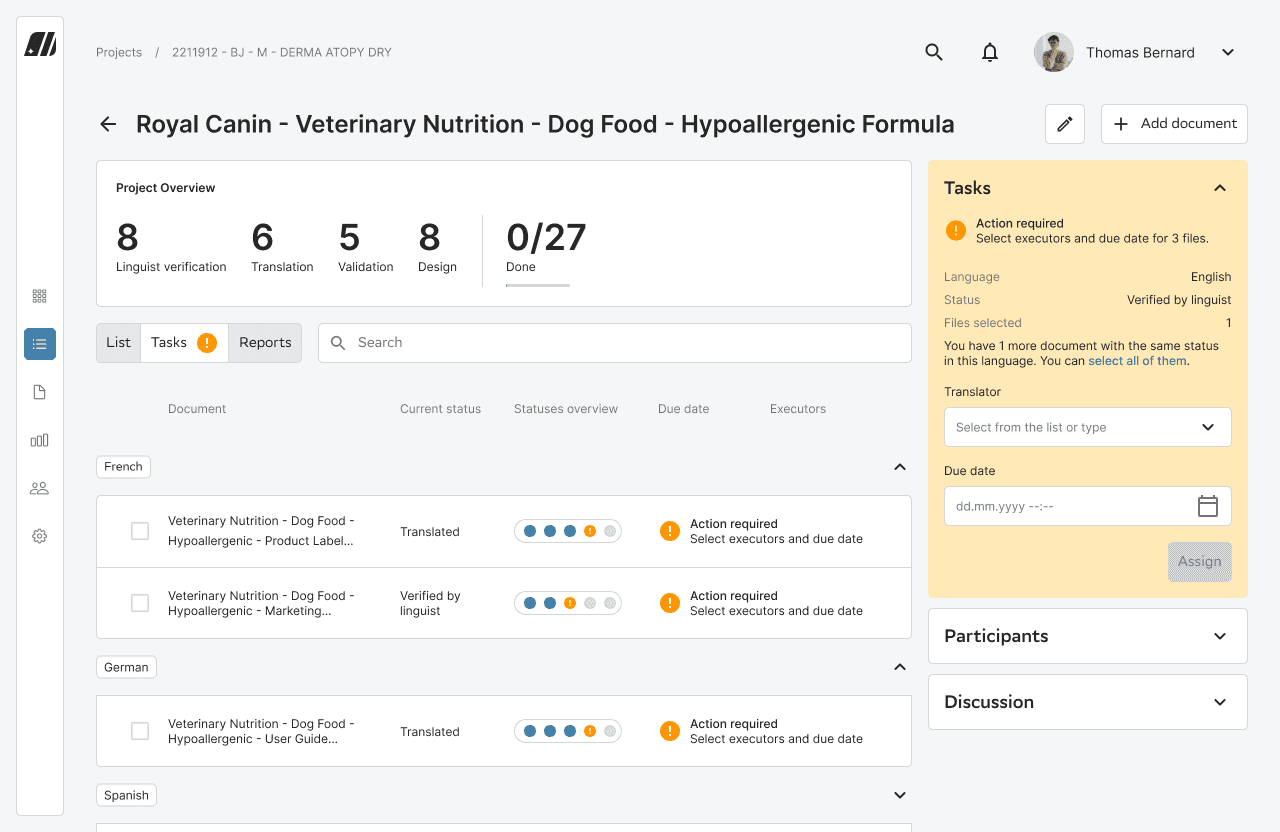Click the search magnifier in header

[x=934, y=52]
